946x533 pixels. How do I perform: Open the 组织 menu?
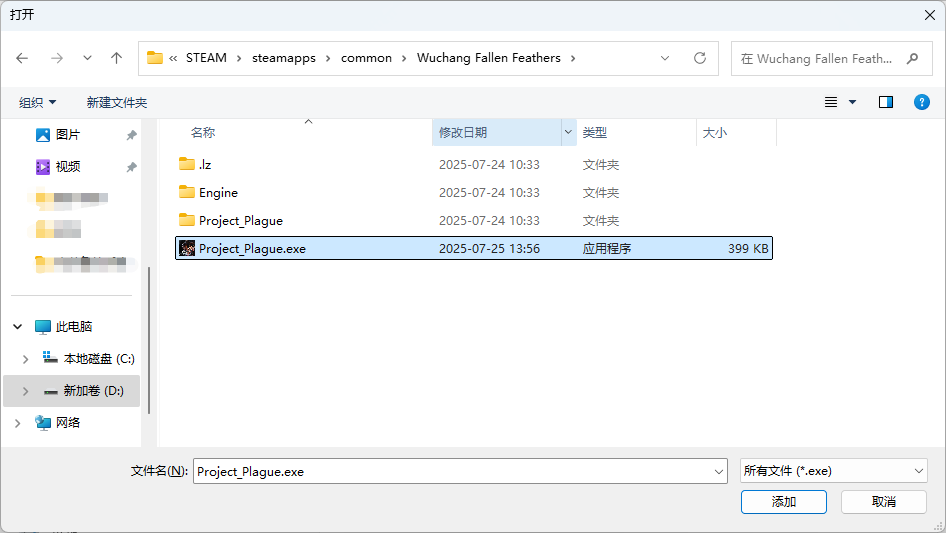tap(38, 102)
